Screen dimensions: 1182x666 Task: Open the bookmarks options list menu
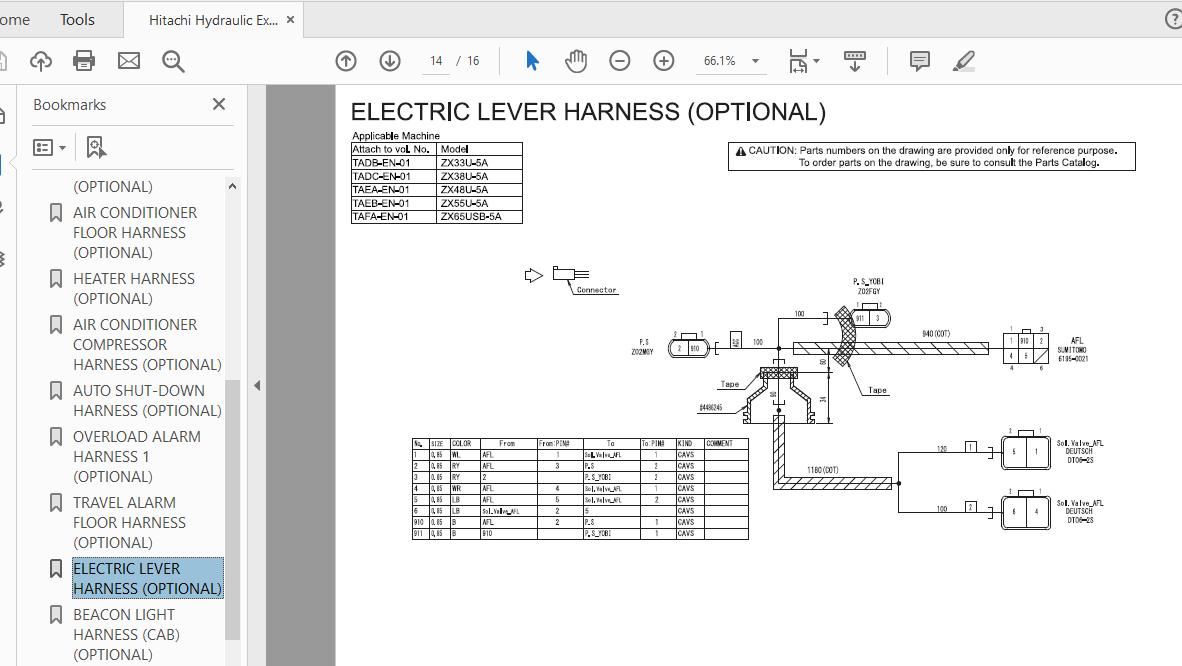pyautogui.click(x=49, y=148)
